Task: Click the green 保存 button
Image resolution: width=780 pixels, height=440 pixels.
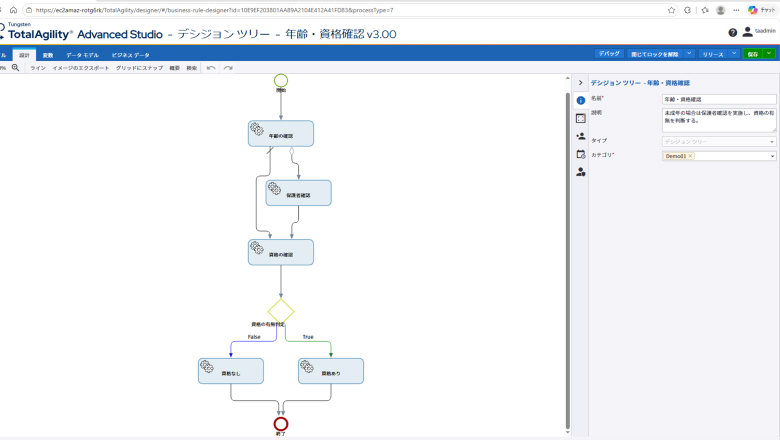Action: pyautogui.click(x=753, y=54)
